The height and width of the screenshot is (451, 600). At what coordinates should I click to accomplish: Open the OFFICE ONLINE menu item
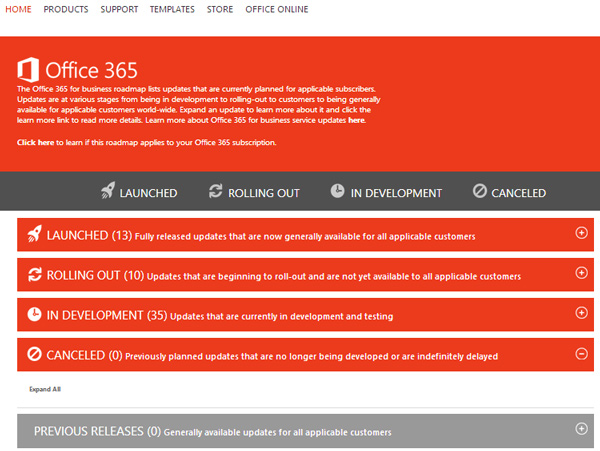277,9
